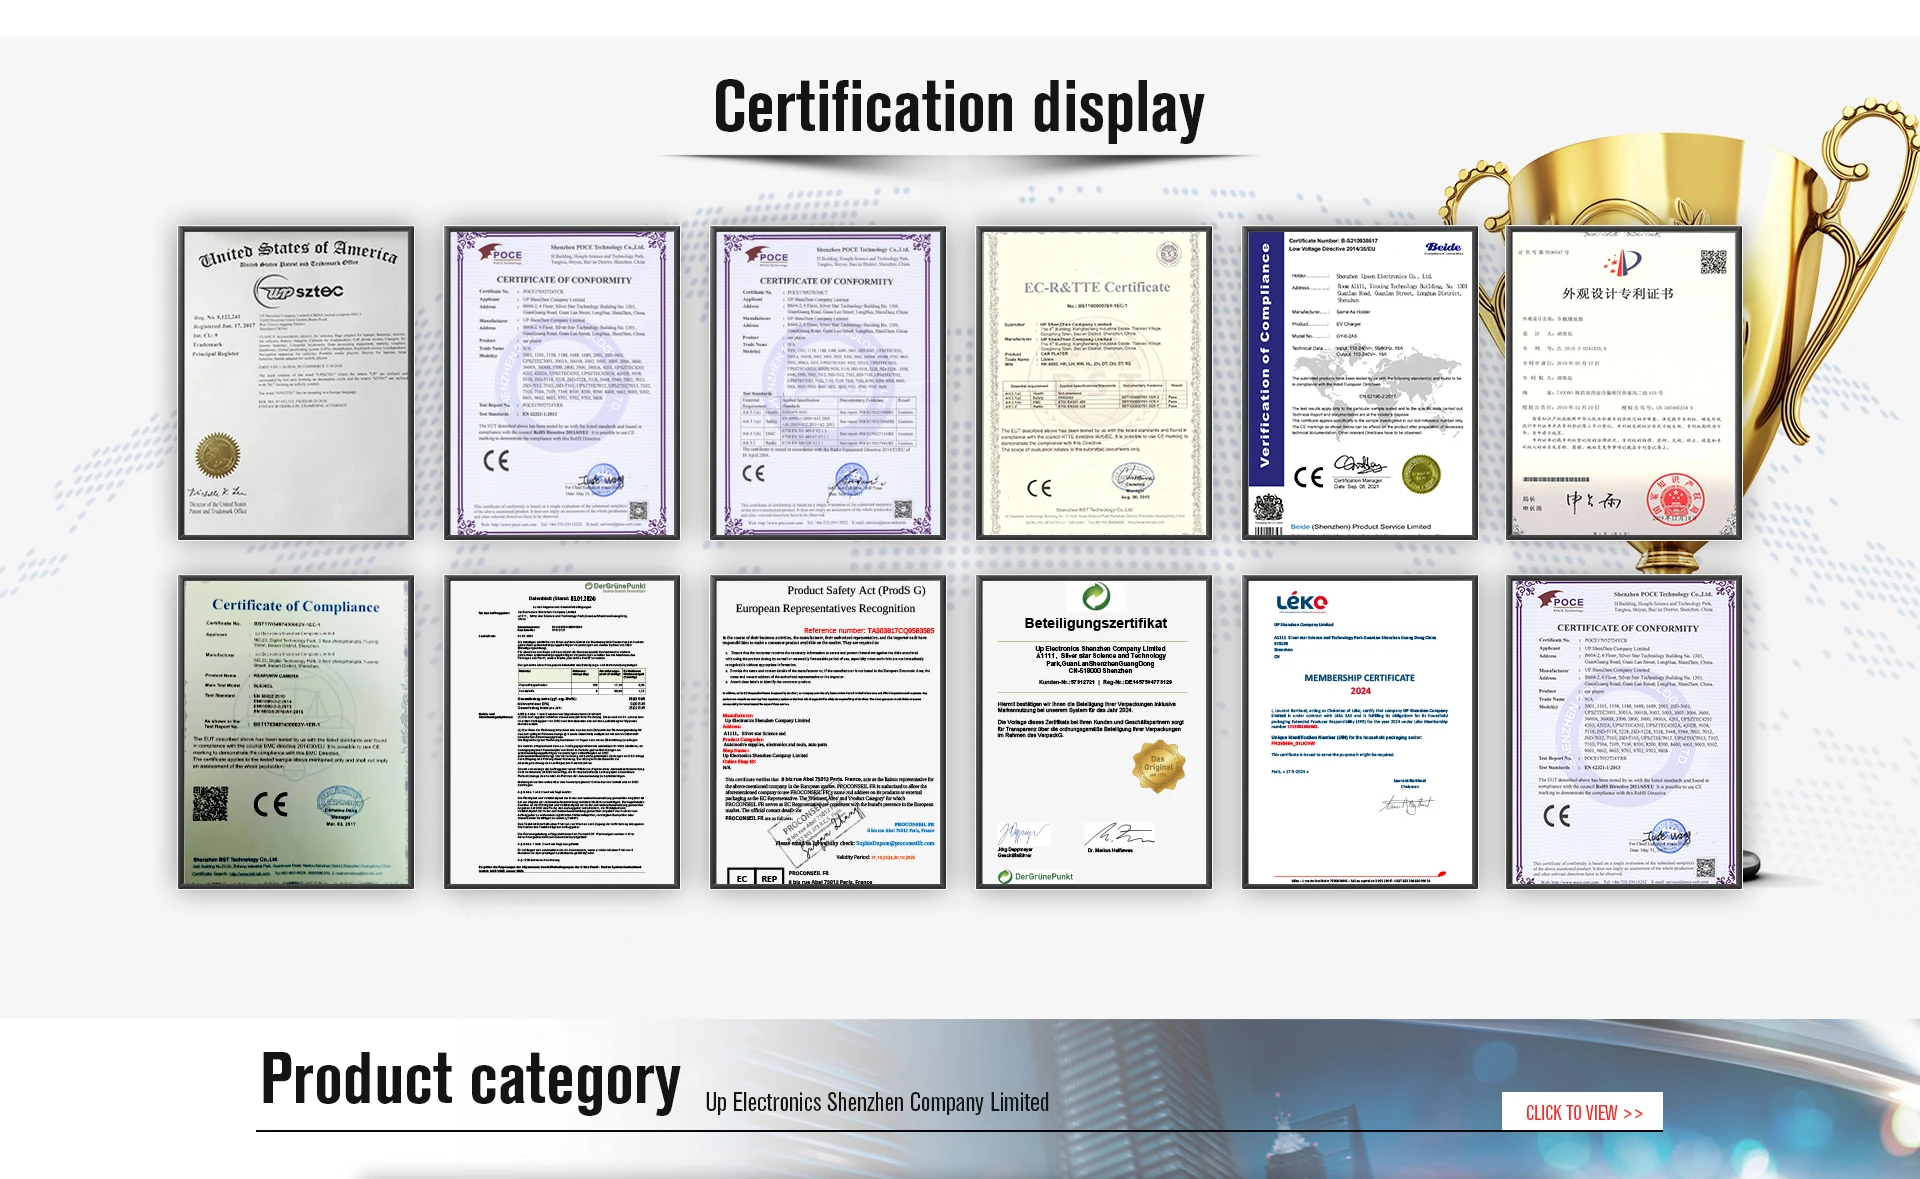Select the Beteiligungszertifikat certificate

click(1094, 731)
